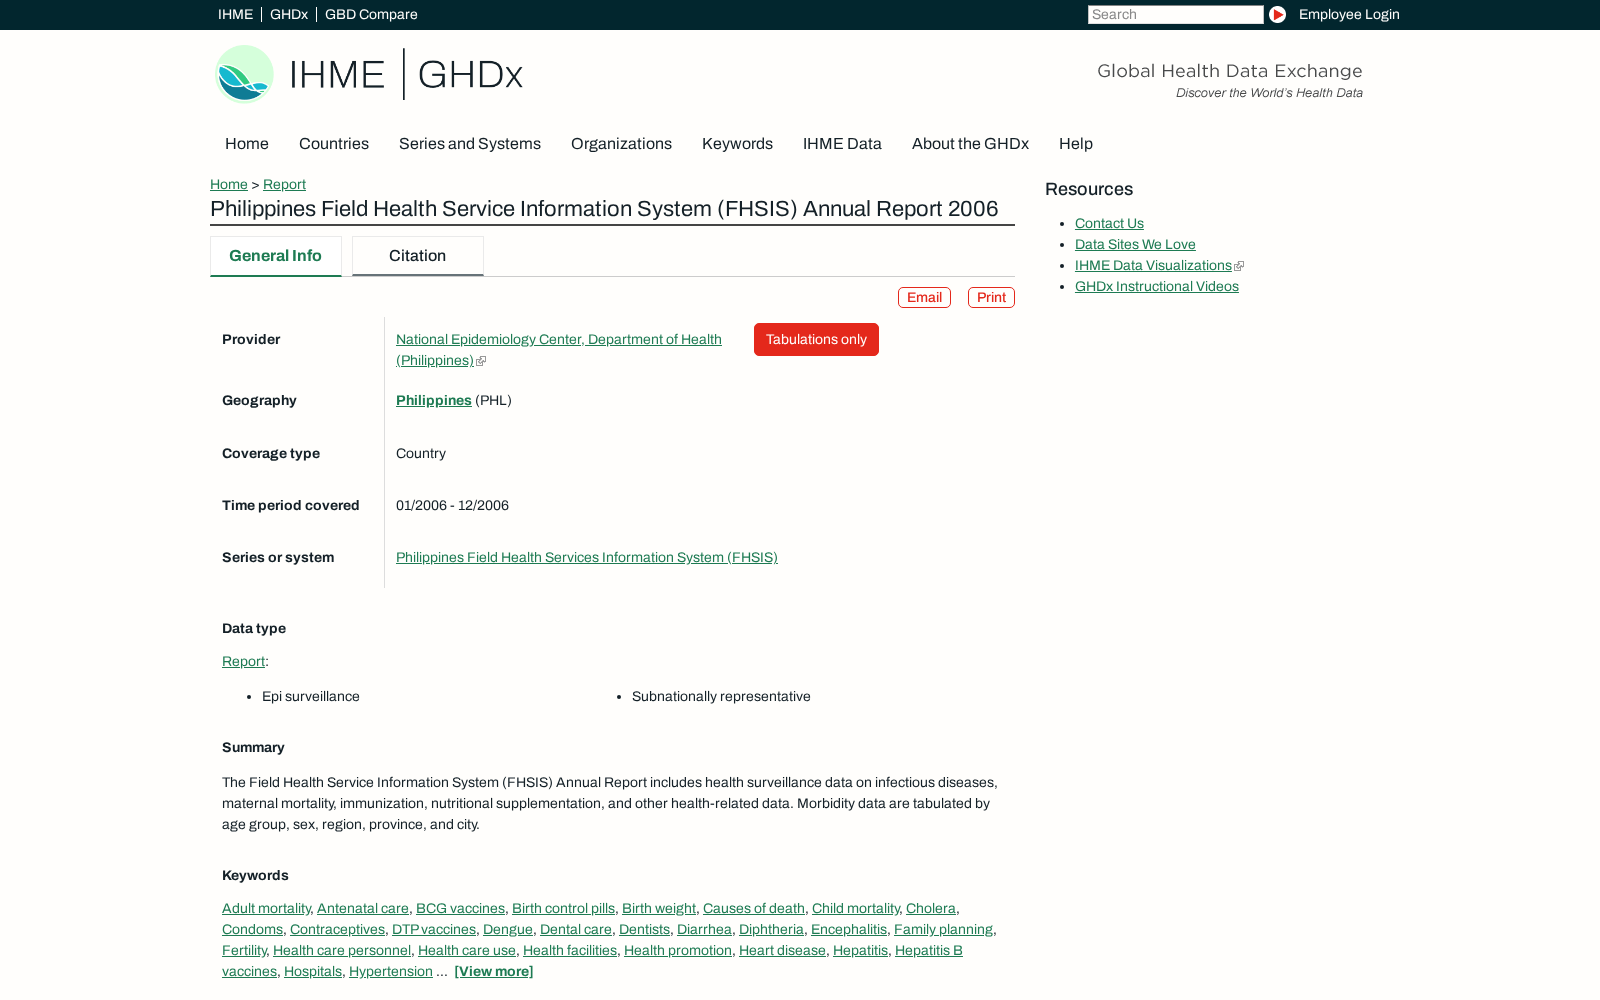This screenshot has width=1600, height=1000.
Task: Open Contact Us resource link
Action: tap(1109, 223)
